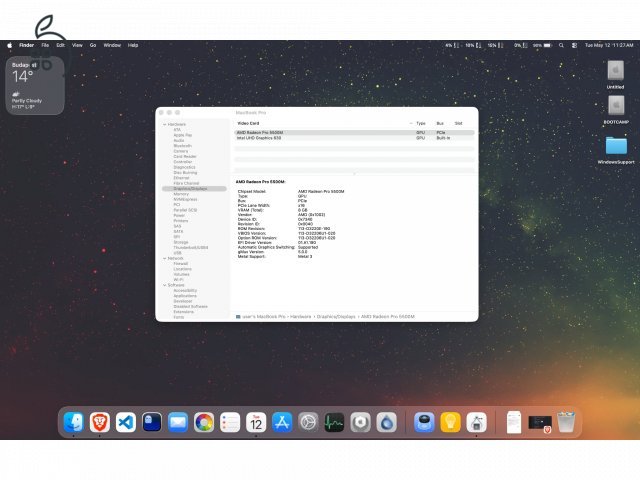Viewport: 640px width, 480px height.
Task: Select Firewall in the sidebar
Action: (x=180, y=264)
